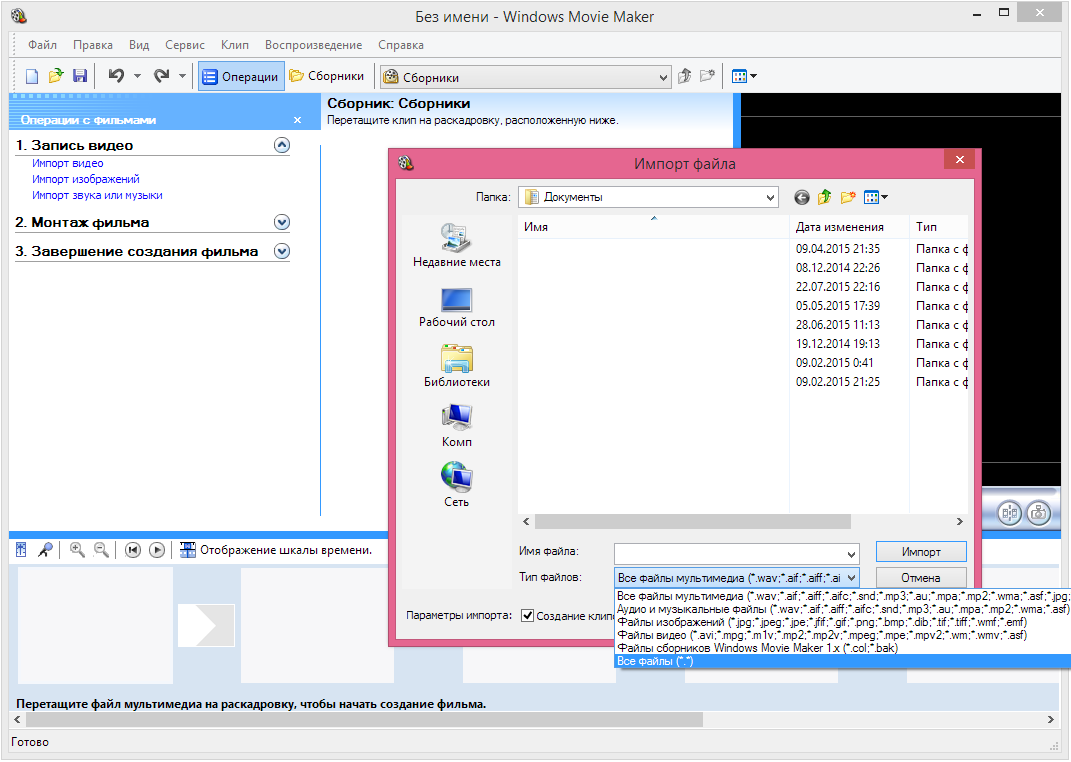Open the Redo history dropdown arrow
The image size is (1071, 762).
point(182,76)
